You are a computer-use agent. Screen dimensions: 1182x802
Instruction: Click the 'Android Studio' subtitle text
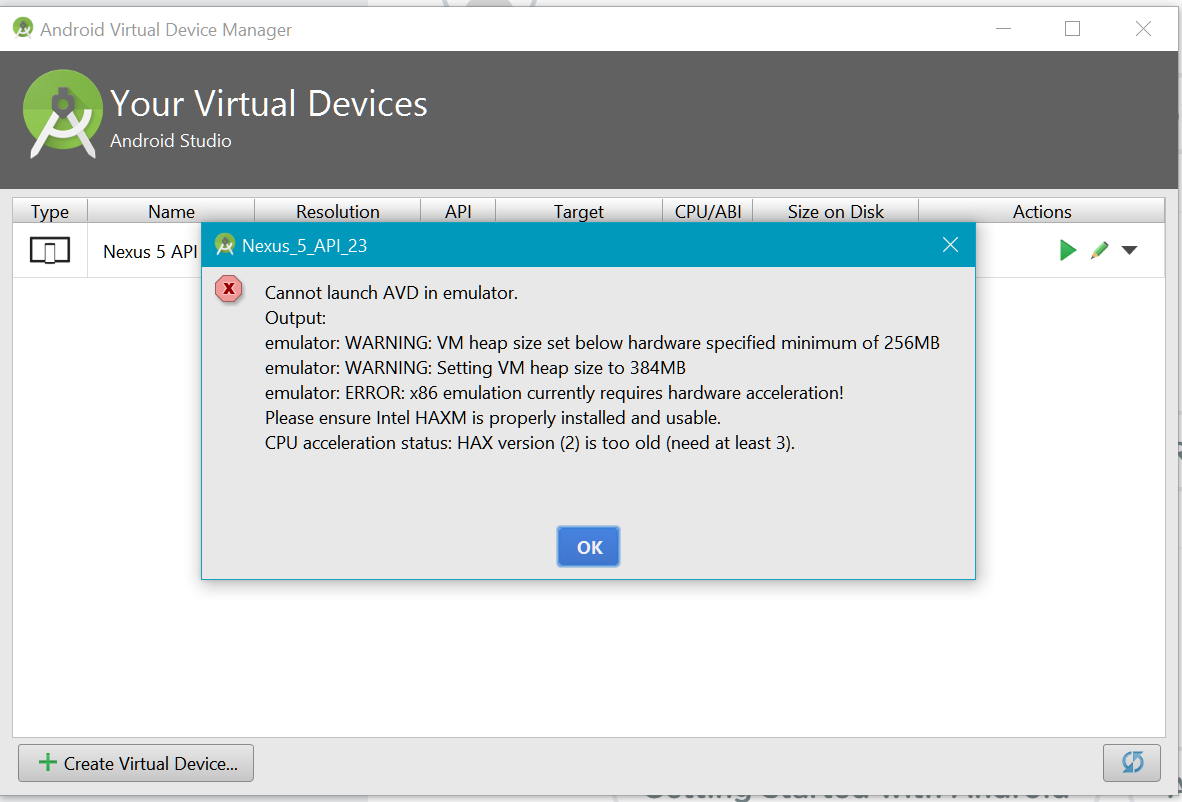point(170,141)
